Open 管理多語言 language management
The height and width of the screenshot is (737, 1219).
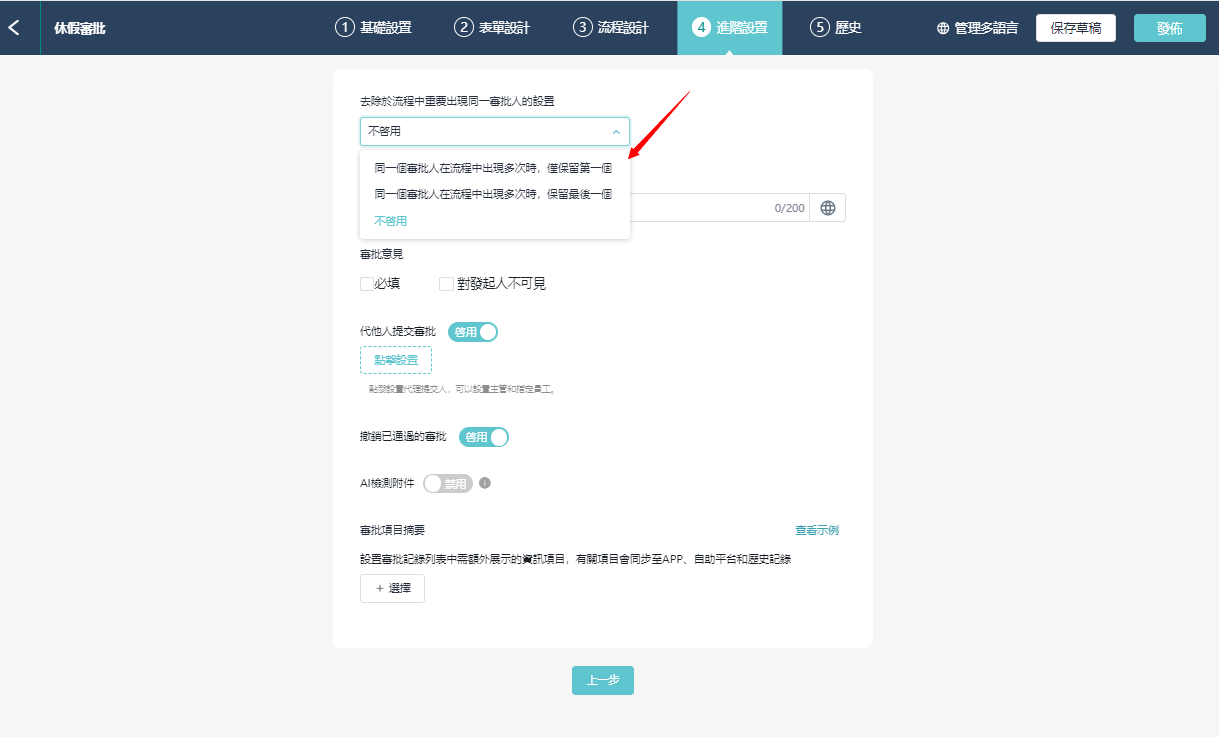click(977, 28)
